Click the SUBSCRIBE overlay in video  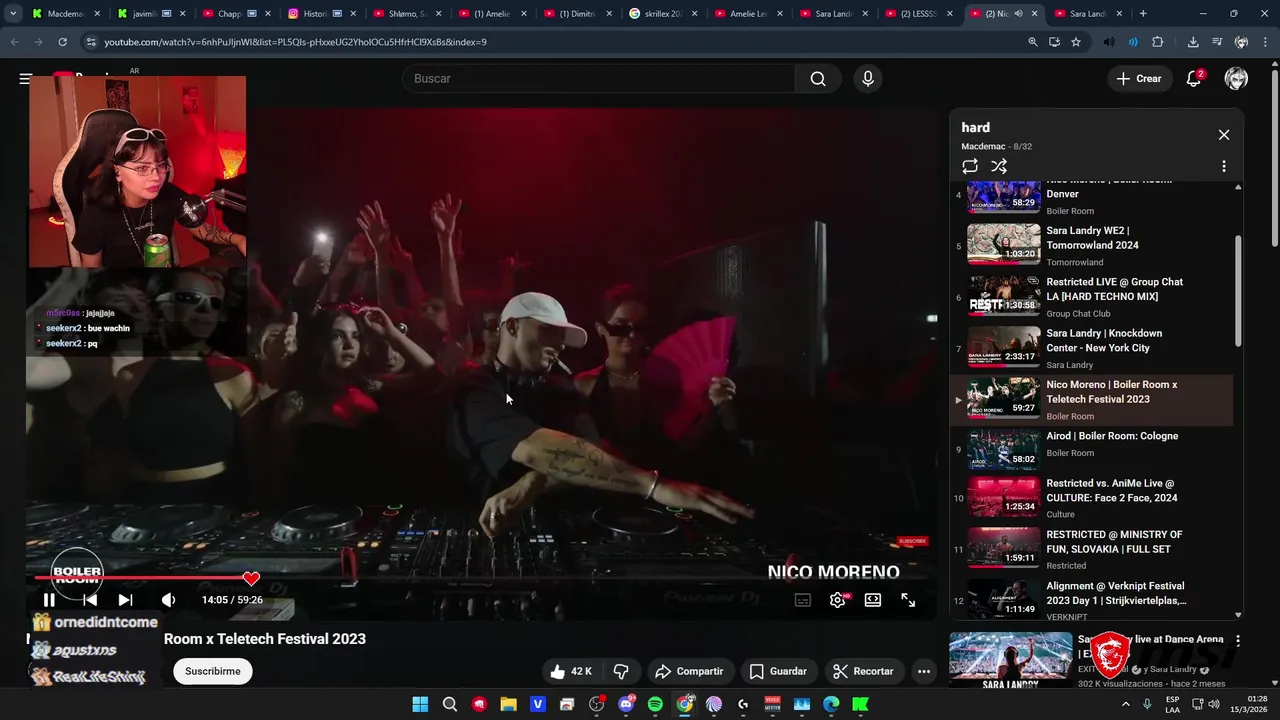[912, 541]
